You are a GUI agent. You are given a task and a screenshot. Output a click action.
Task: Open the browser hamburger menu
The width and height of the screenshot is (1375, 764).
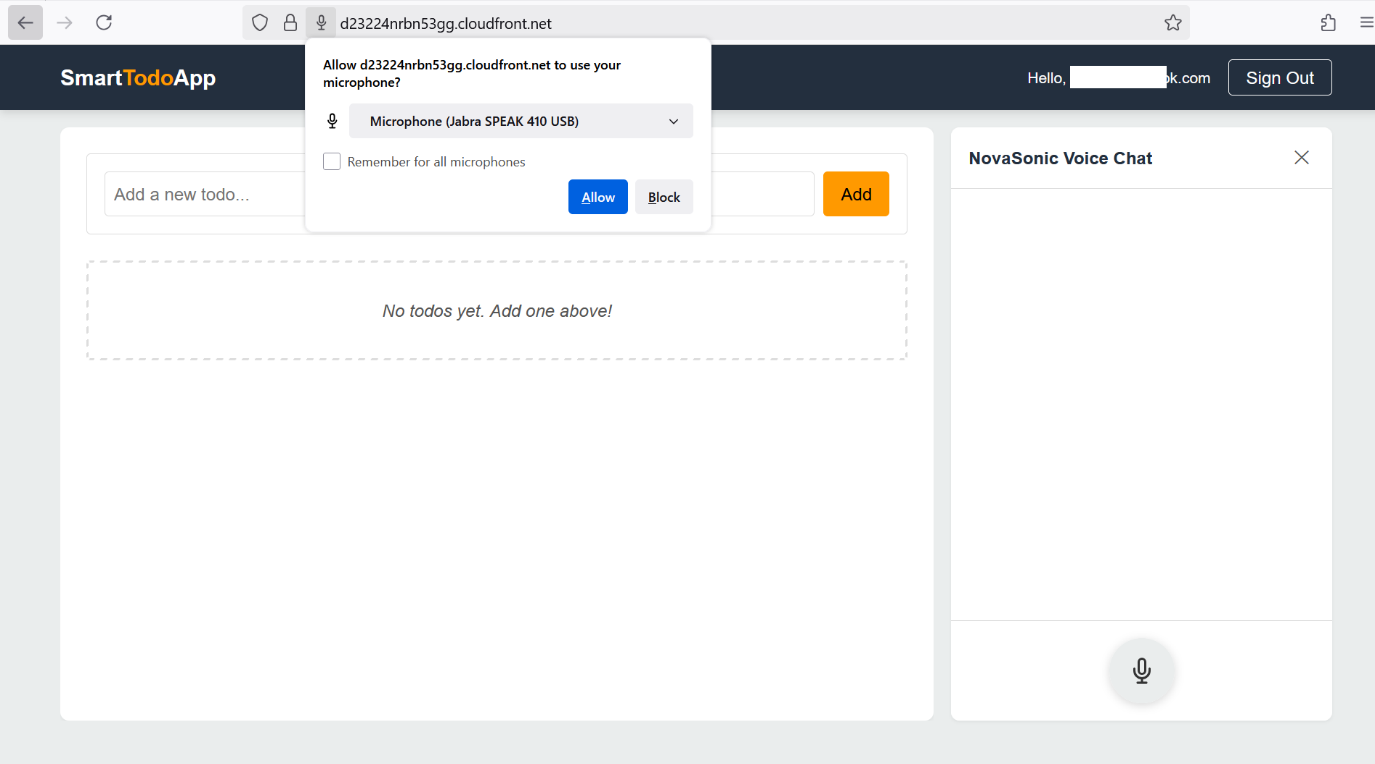click(x=1366, y=23)
